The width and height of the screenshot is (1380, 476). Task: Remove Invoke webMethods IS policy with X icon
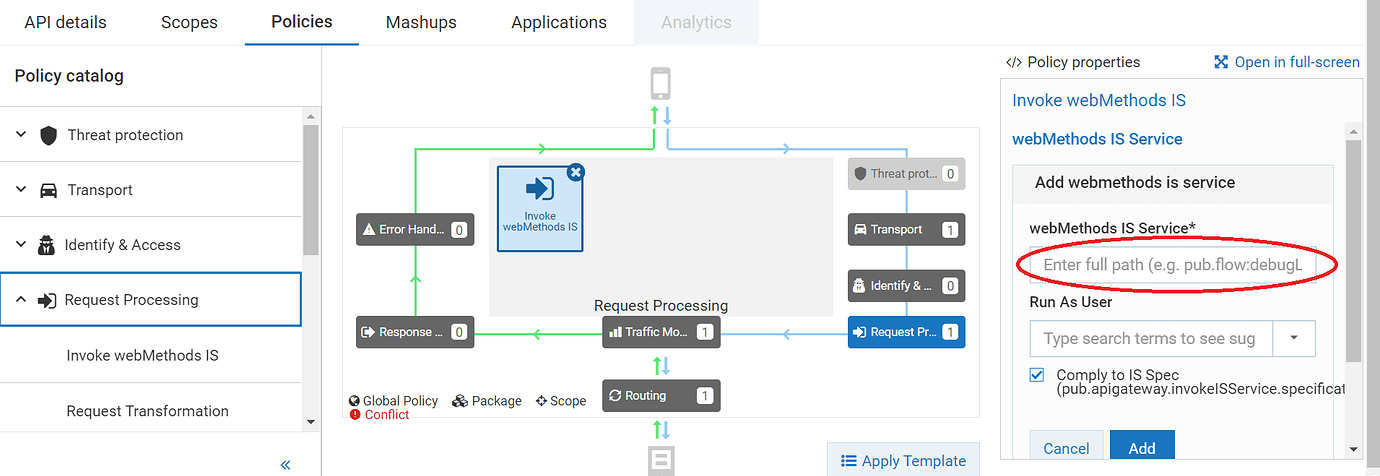click(575, 172)
